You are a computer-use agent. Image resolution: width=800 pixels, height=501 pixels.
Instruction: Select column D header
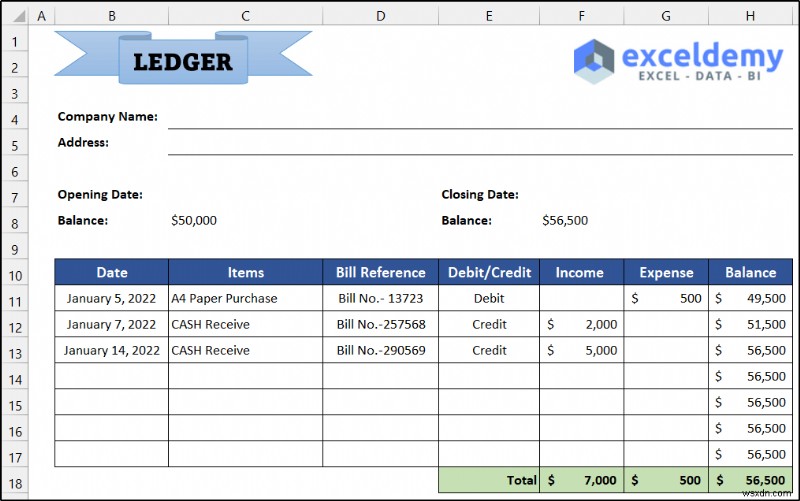point(381,16)
